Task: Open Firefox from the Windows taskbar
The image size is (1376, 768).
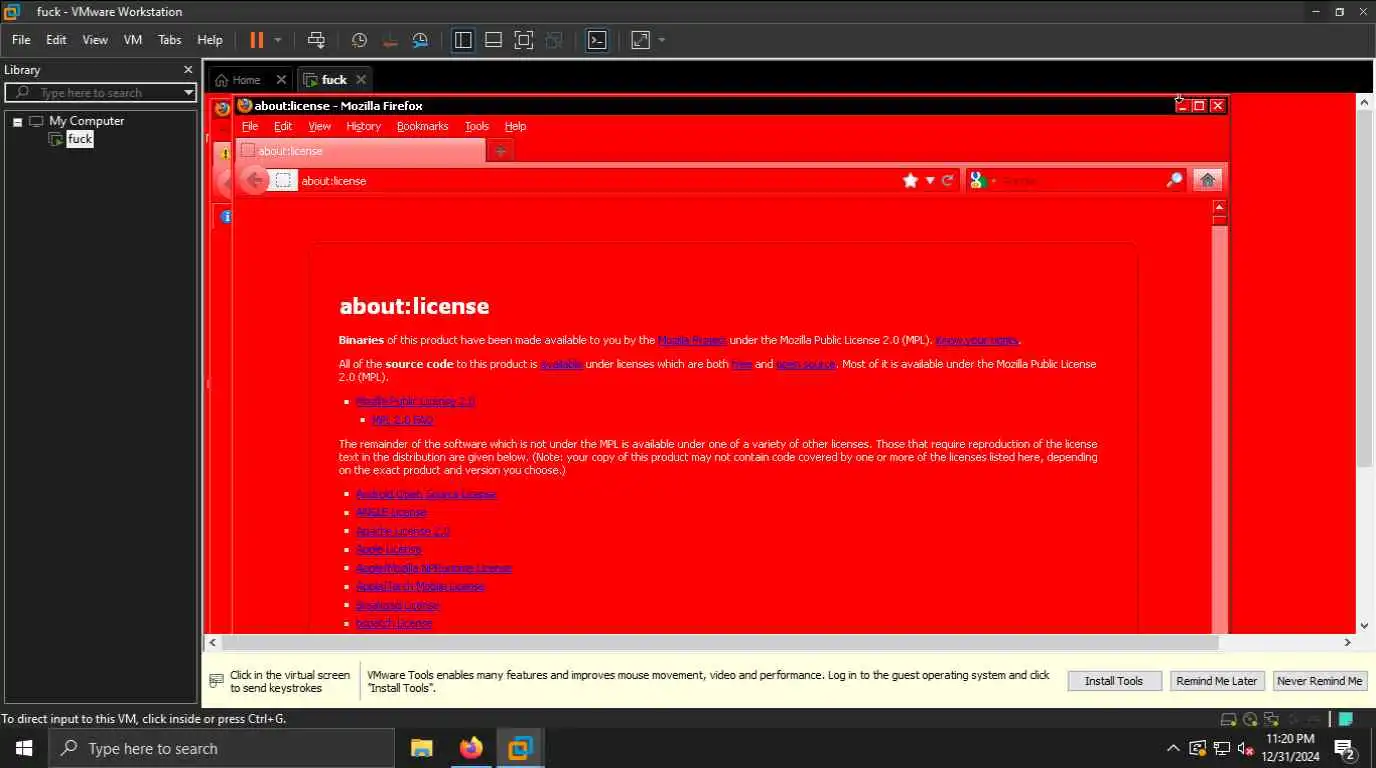Action: 471,748
